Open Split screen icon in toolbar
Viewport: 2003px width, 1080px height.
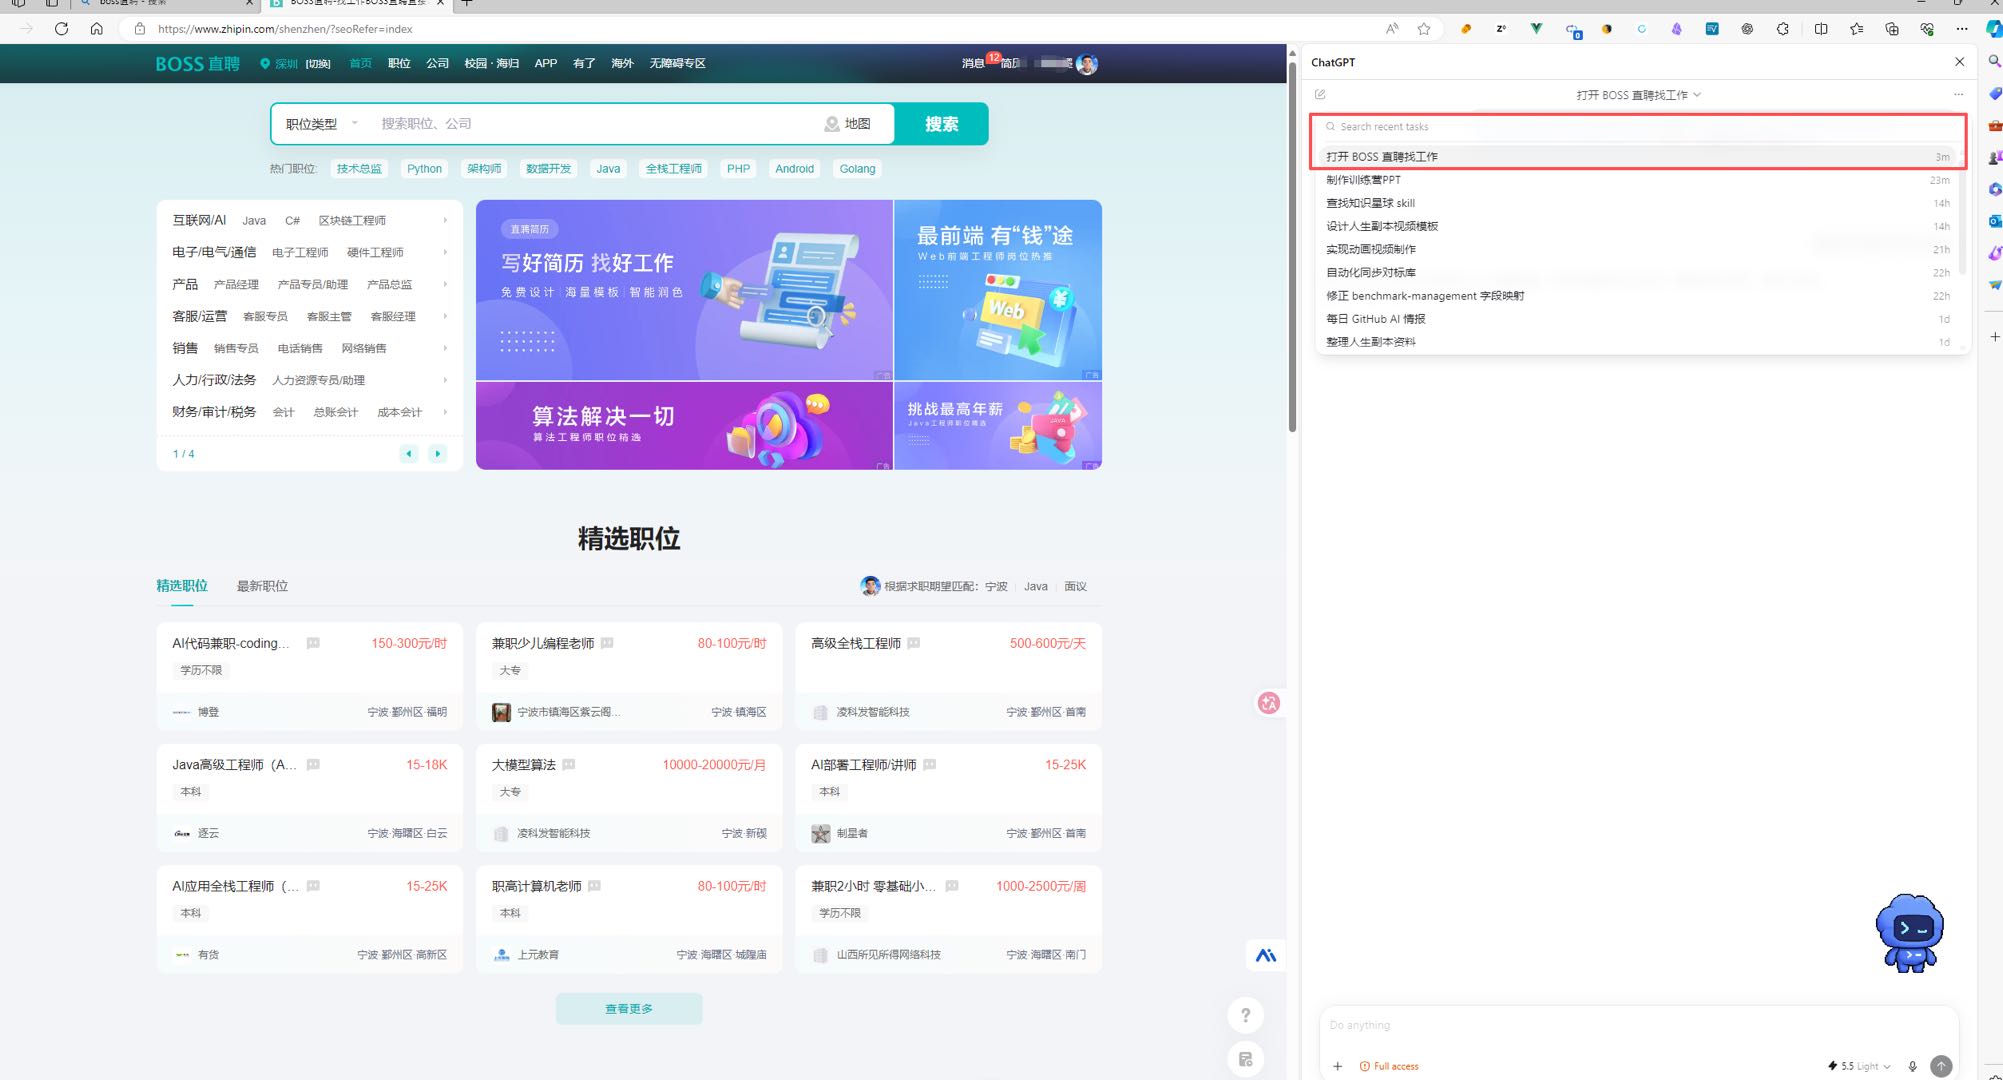click(1821, 29)
